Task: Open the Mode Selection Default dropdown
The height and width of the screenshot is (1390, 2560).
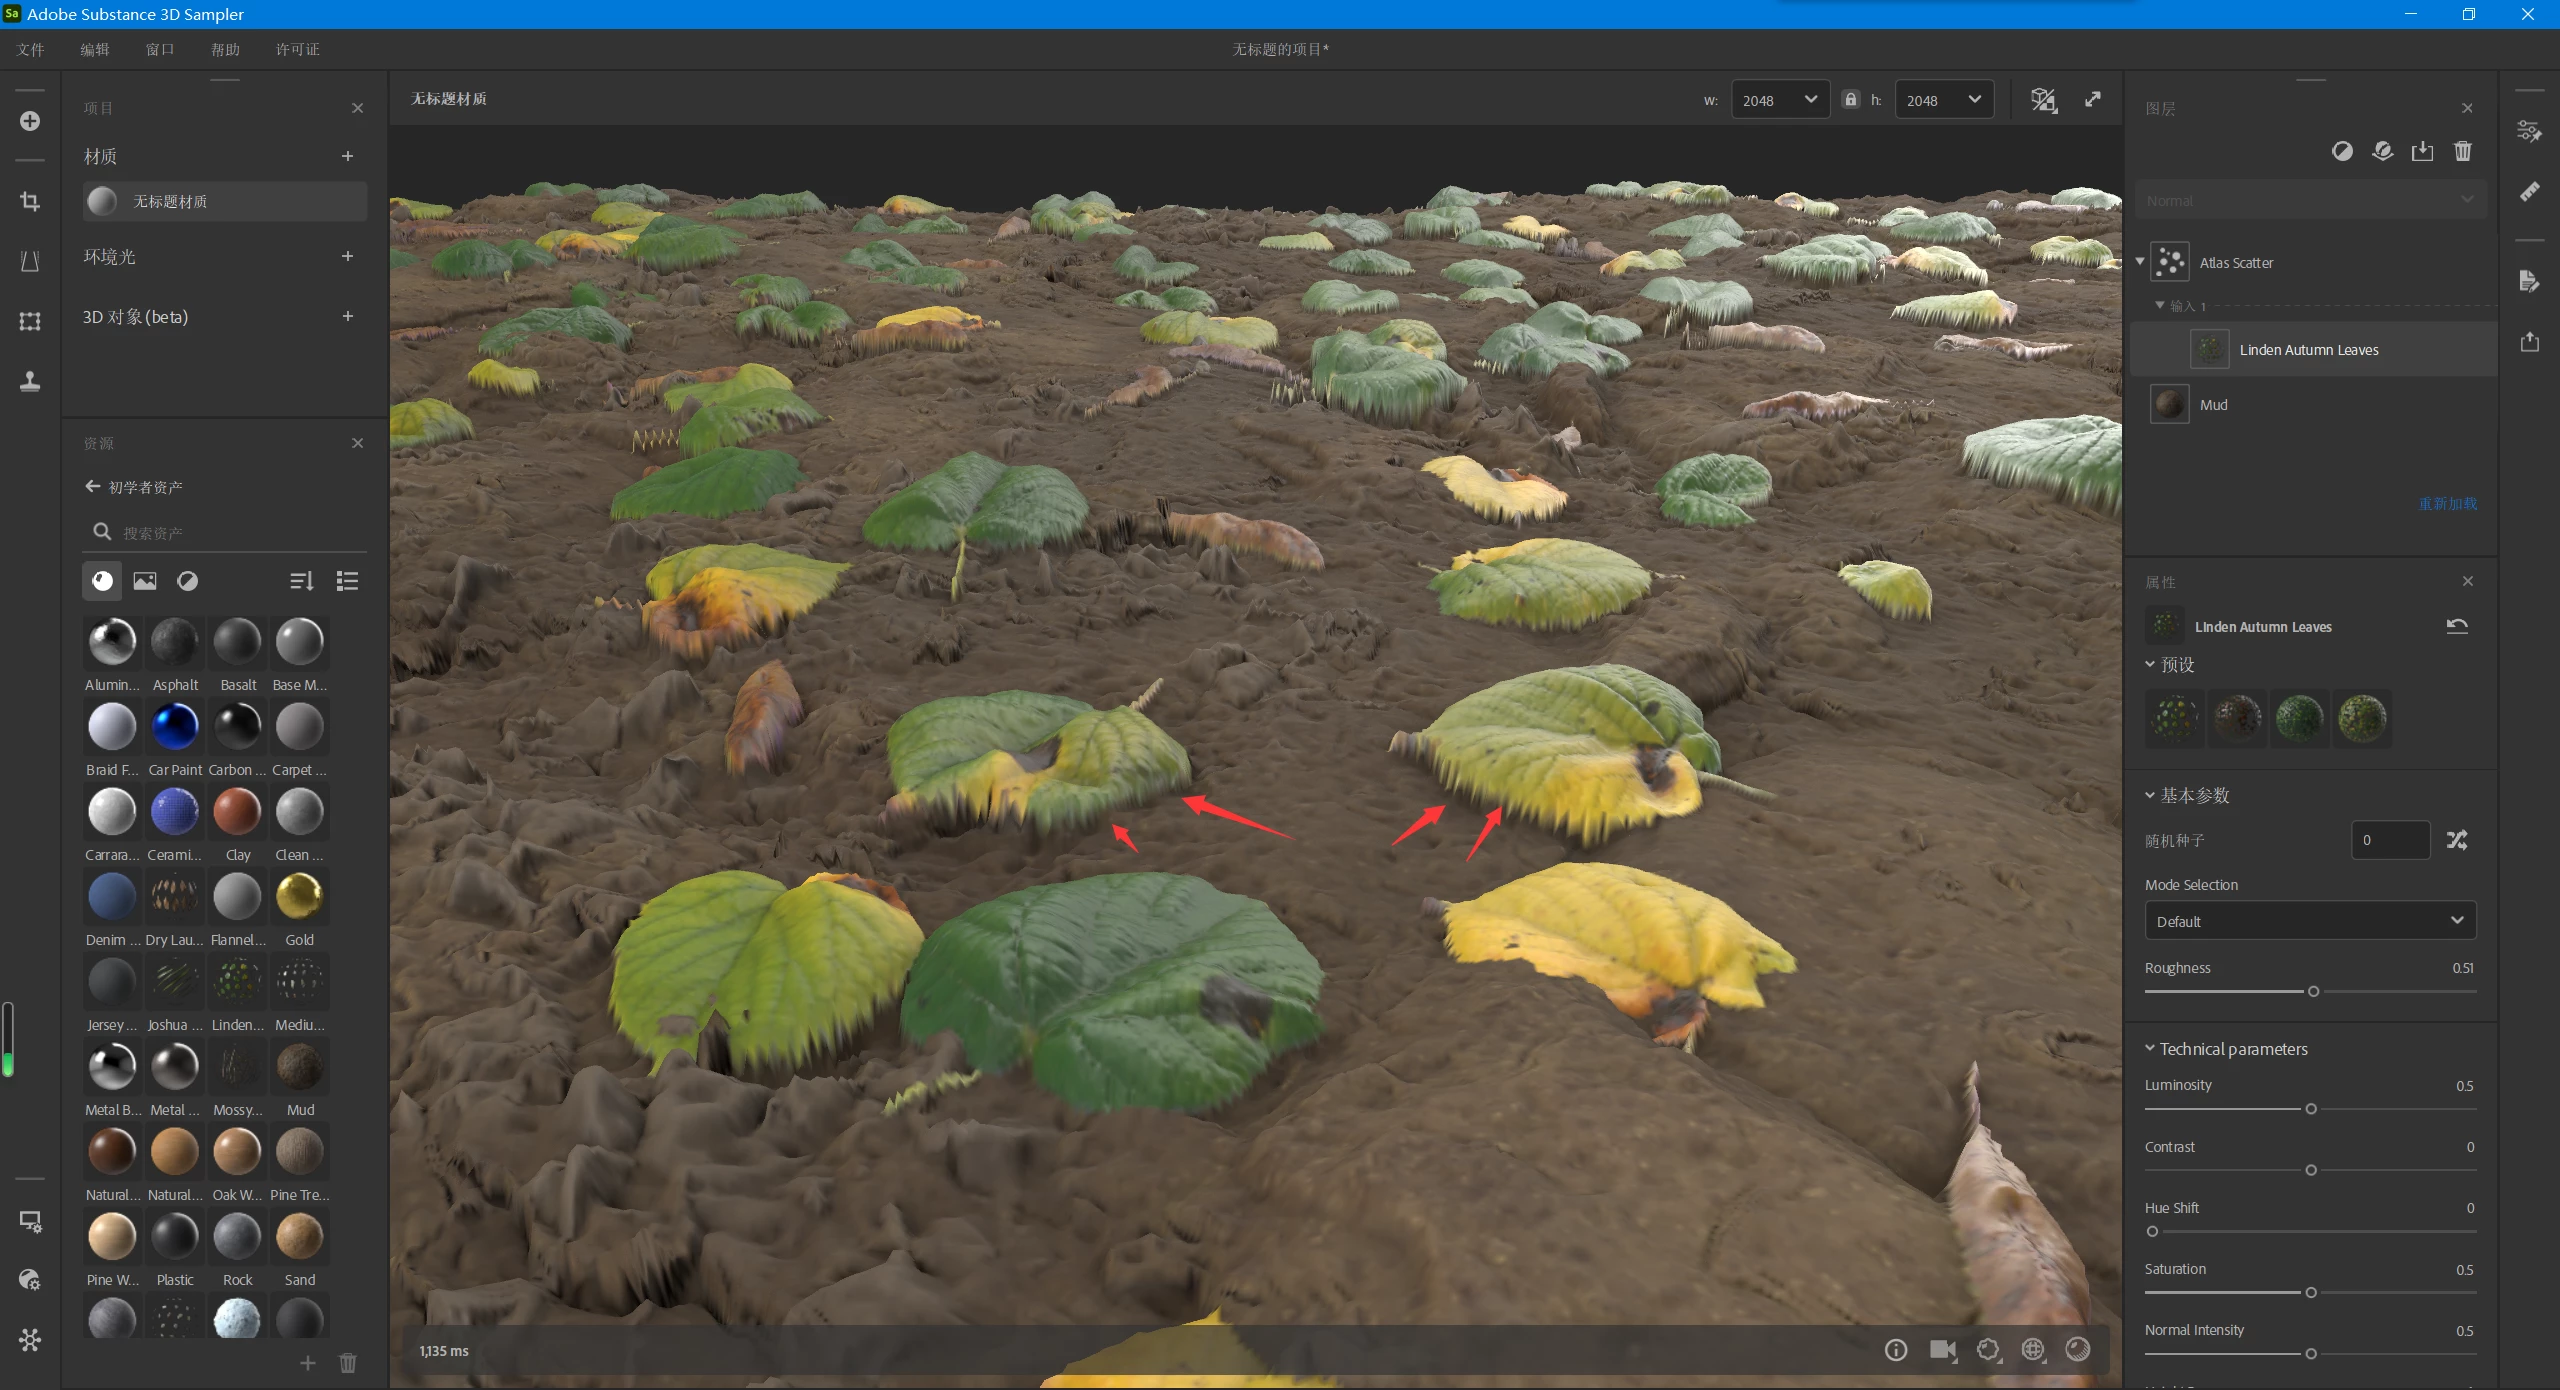Action: click(x=2309, y=921)
